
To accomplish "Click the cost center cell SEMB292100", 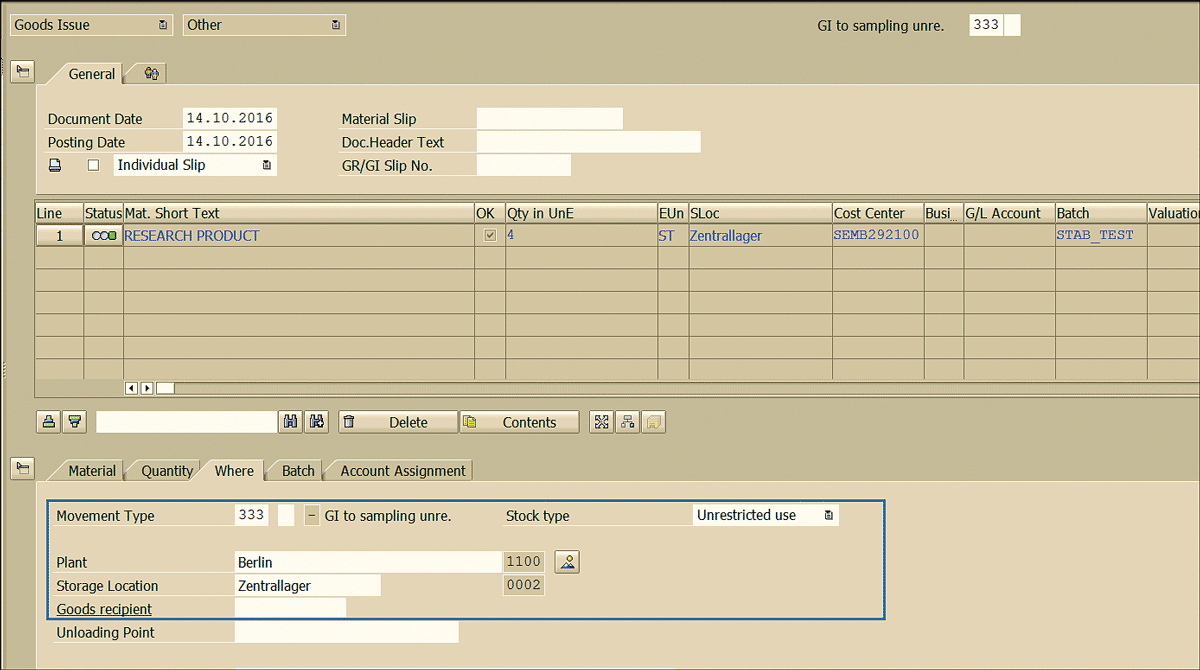I will tap(878, 236).
